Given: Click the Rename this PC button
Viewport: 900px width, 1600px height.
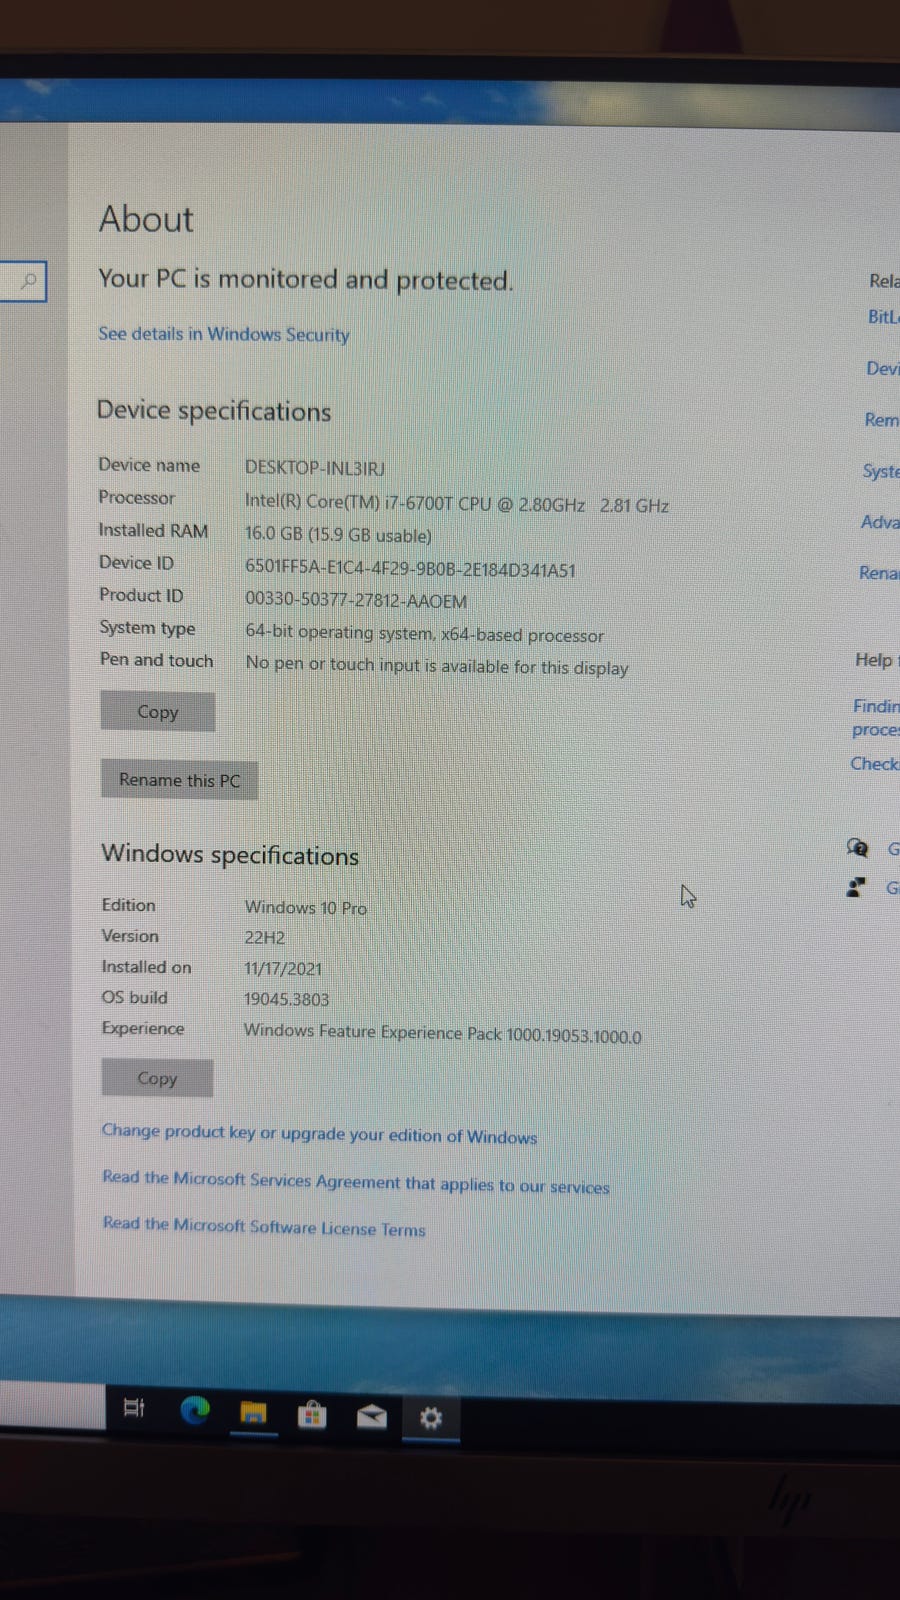Looking at the screenshot, I should (179, 780).
